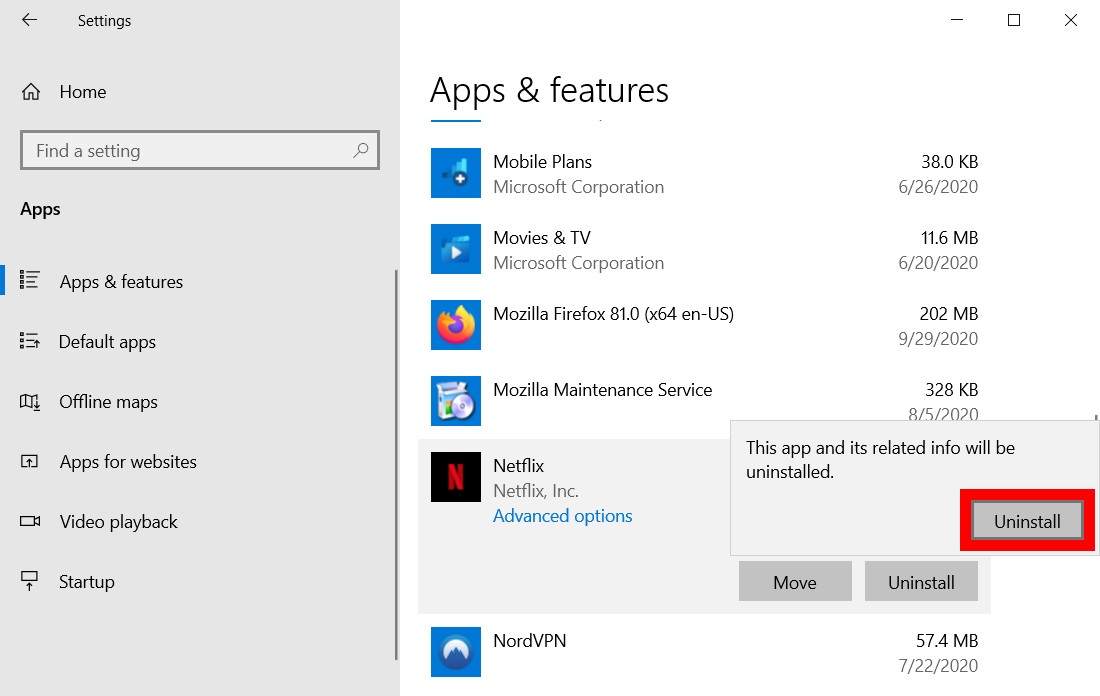The image size is (1100, 696).
Task: Click the Mobile Plans app icon
Action: [x=456, y=173]
